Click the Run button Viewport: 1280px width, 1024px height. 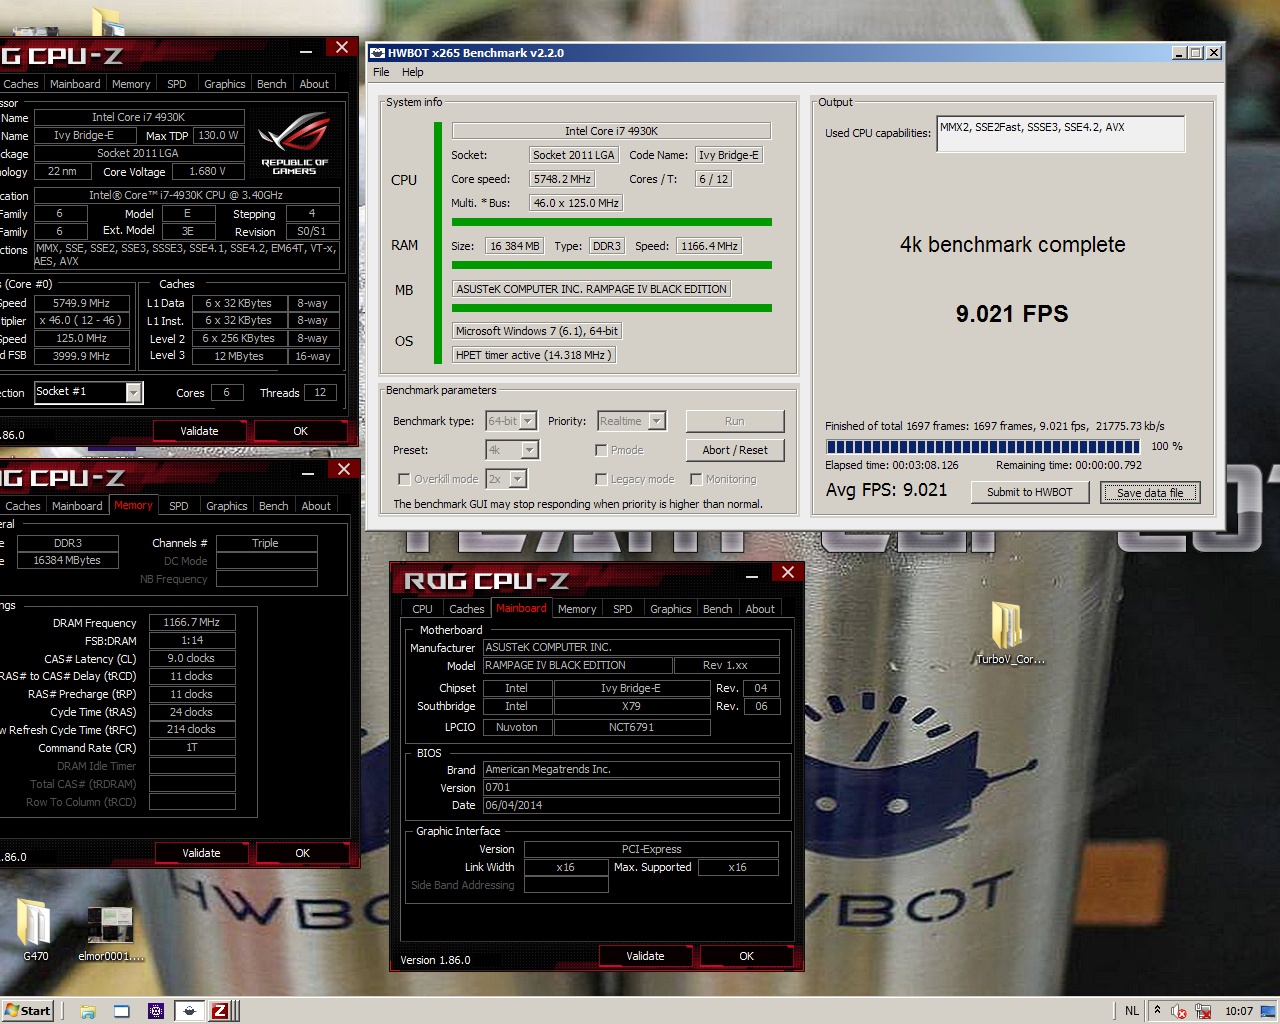[x=735, y=421]
